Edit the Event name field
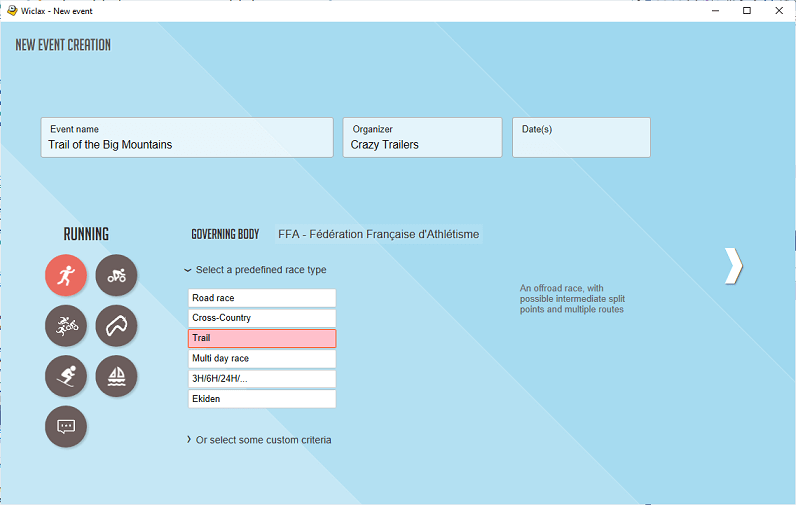The image size is (796, 505). pos(187,138)
